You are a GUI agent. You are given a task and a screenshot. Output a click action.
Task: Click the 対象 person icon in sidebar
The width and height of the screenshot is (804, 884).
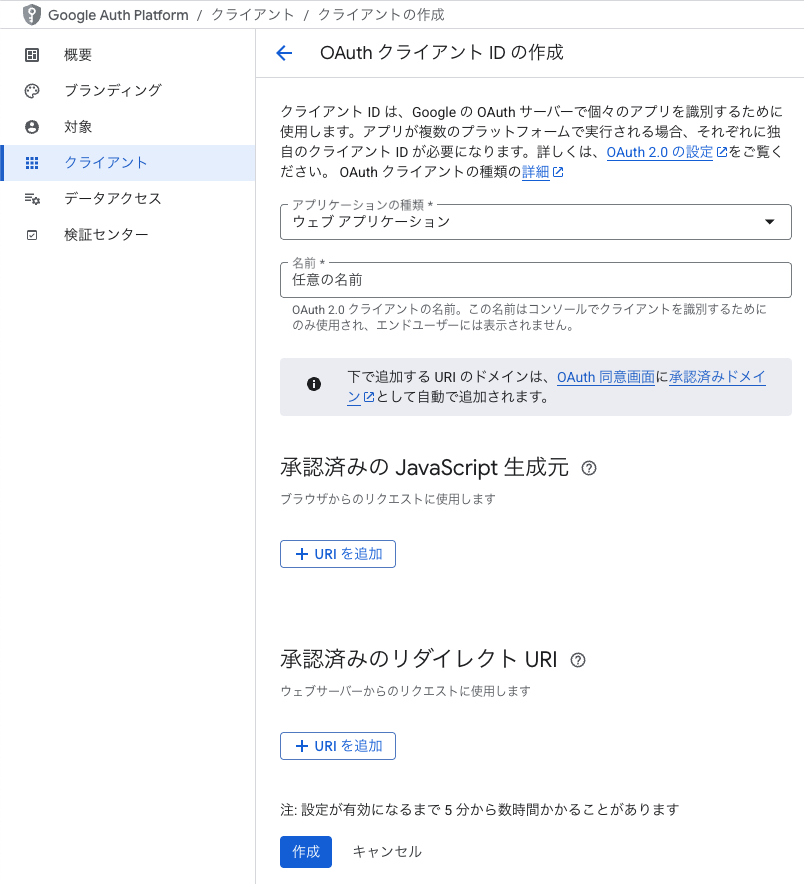point(32,127)
